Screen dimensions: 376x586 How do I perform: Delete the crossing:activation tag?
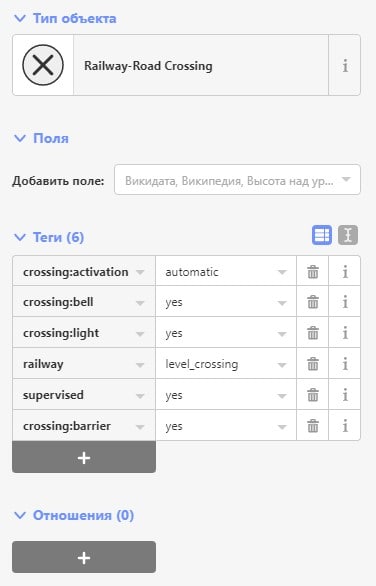pyautogui.click(x=312, y=272)
